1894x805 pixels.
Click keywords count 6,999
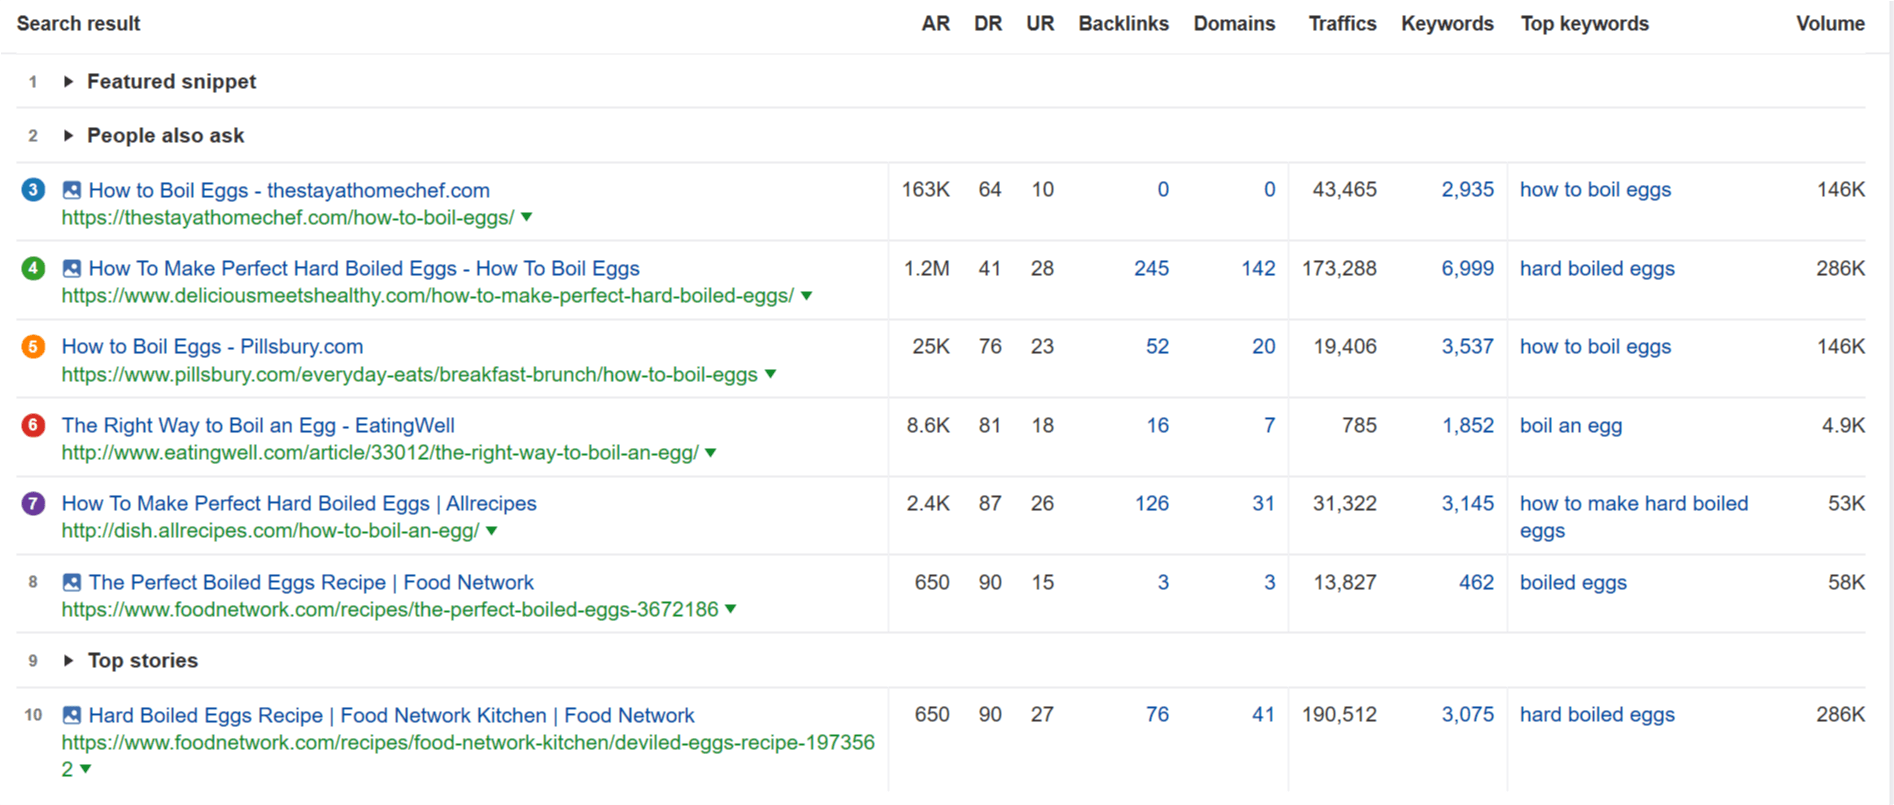coord(1467,268)
